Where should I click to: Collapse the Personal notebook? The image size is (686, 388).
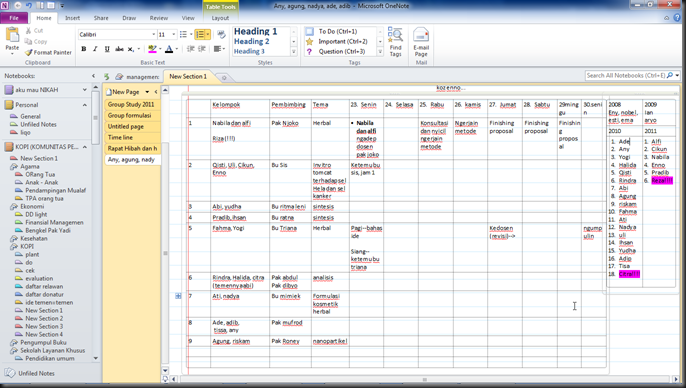click(84, 105)
